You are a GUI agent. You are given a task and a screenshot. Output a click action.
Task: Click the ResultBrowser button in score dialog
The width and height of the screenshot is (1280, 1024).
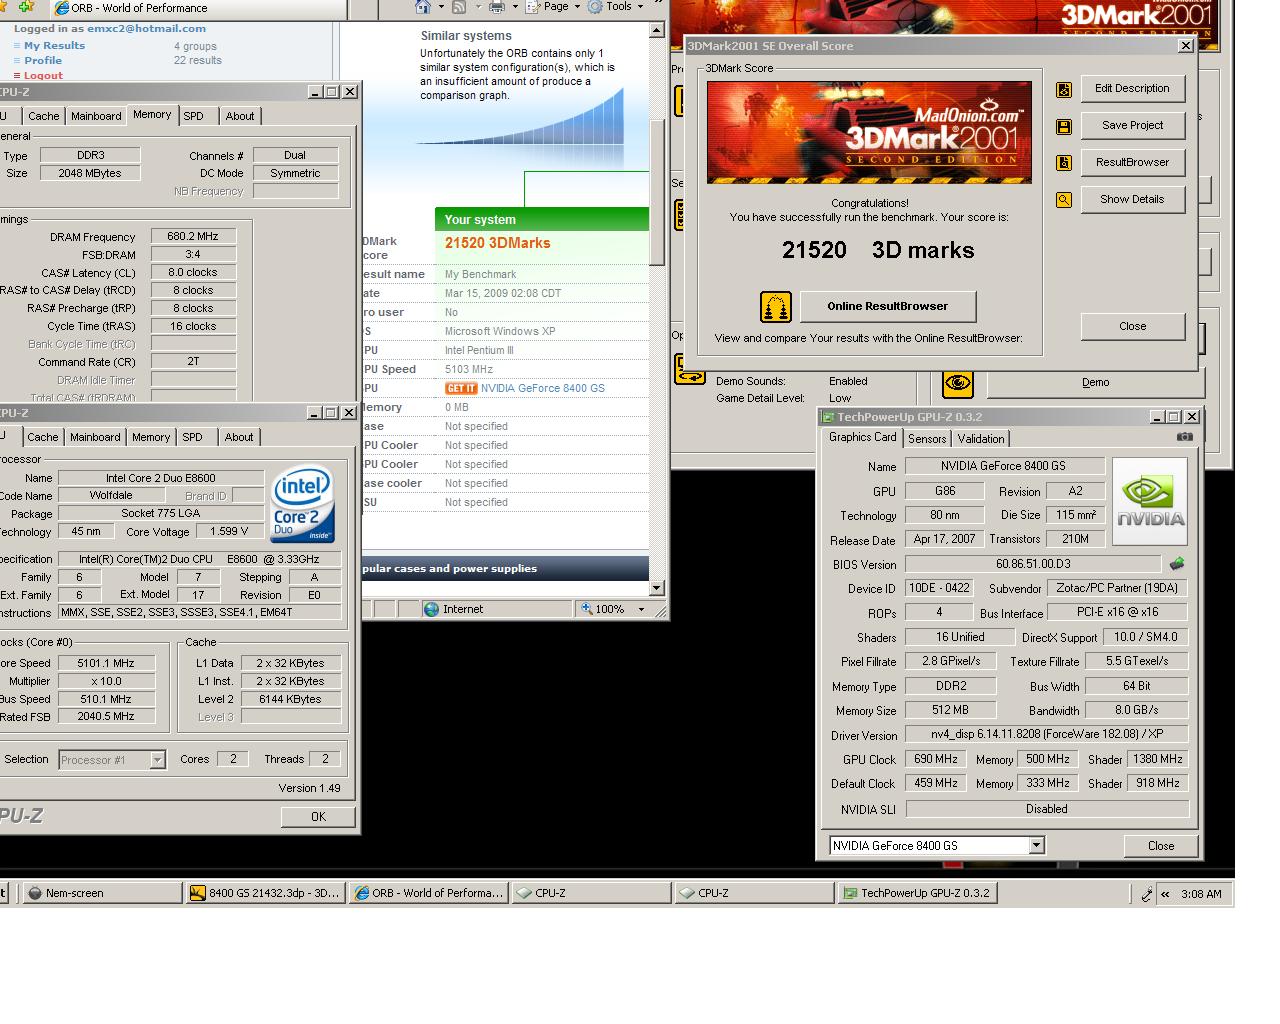[x=1132, y=162]
